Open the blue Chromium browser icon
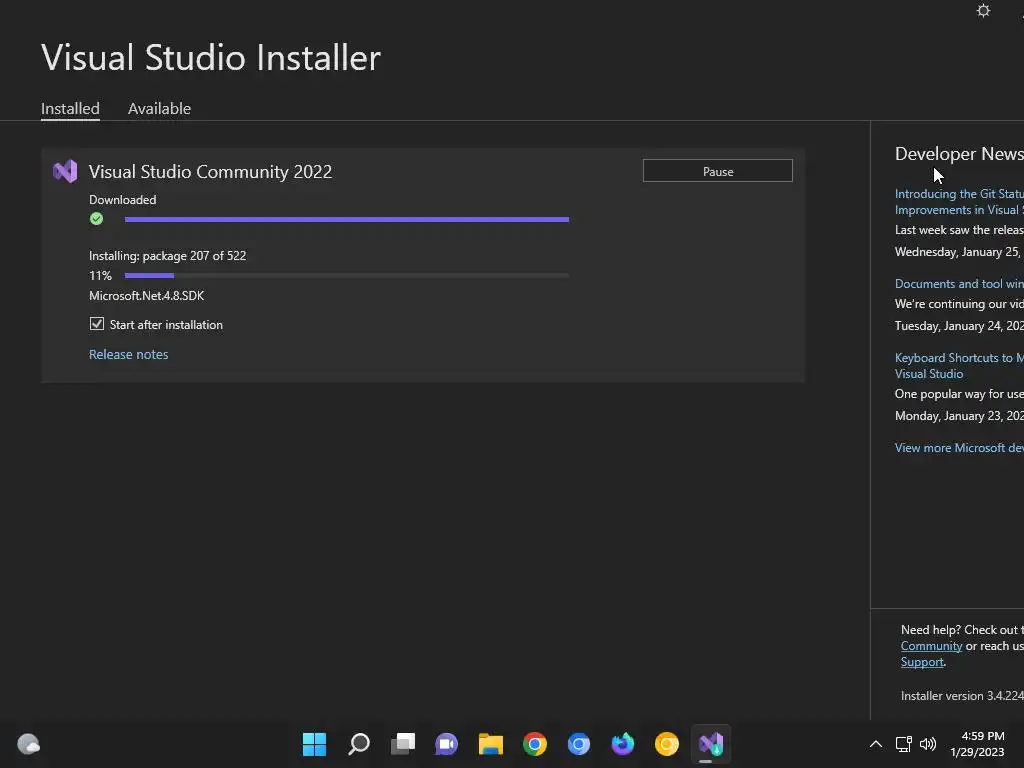 579,744
